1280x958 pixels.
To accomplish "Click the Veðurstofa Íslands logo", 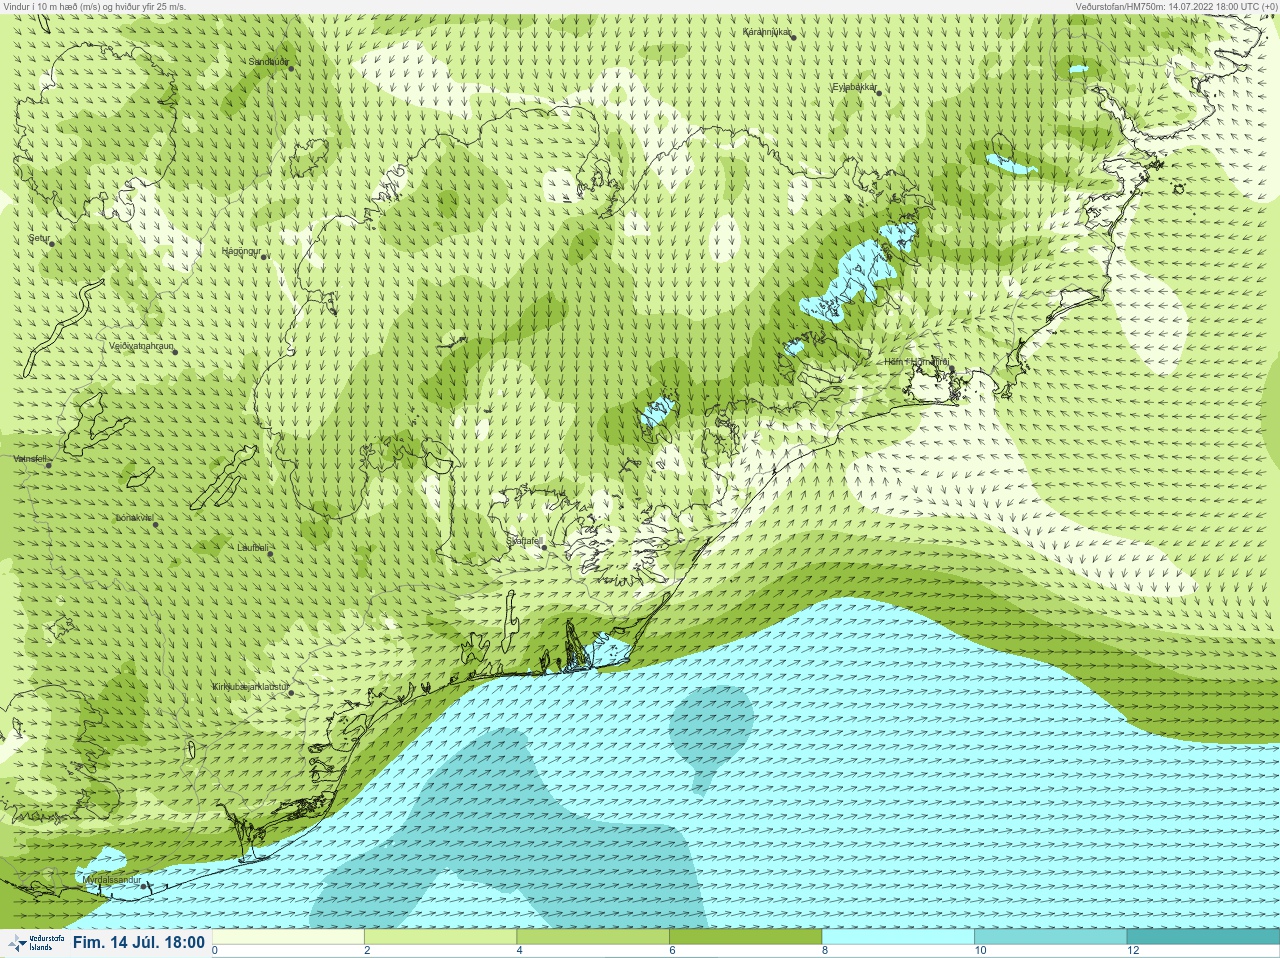I will click(x=36, y=943).
